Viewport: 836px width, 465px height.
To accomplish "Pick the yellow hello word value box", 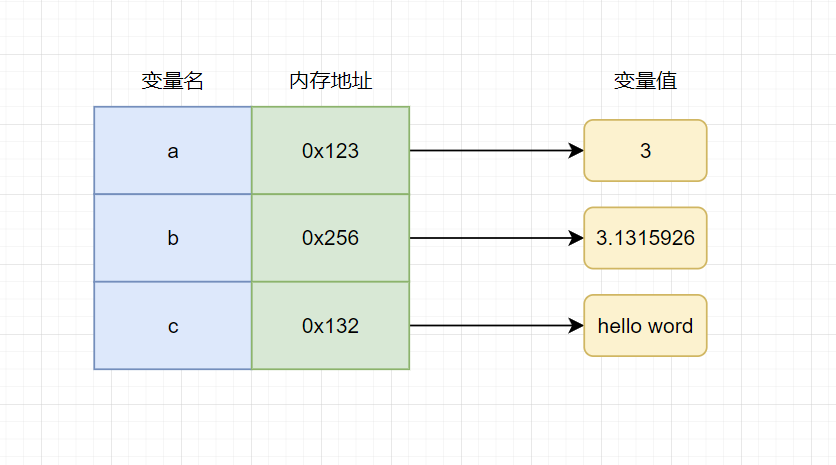I will (x=645, y=326).
